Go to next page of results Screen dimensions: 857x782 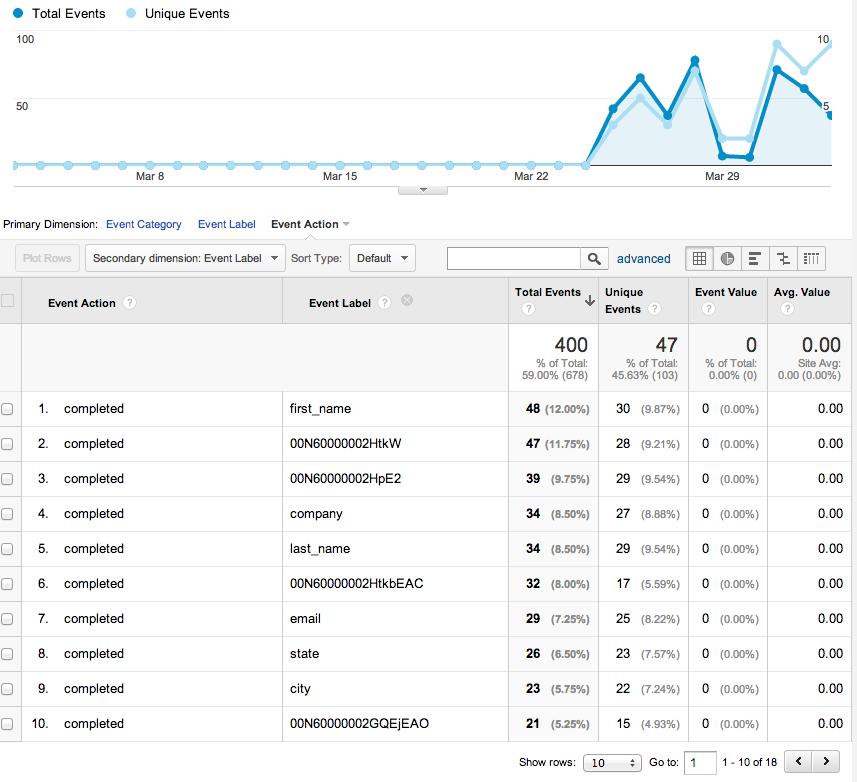(x=826, y=761)
